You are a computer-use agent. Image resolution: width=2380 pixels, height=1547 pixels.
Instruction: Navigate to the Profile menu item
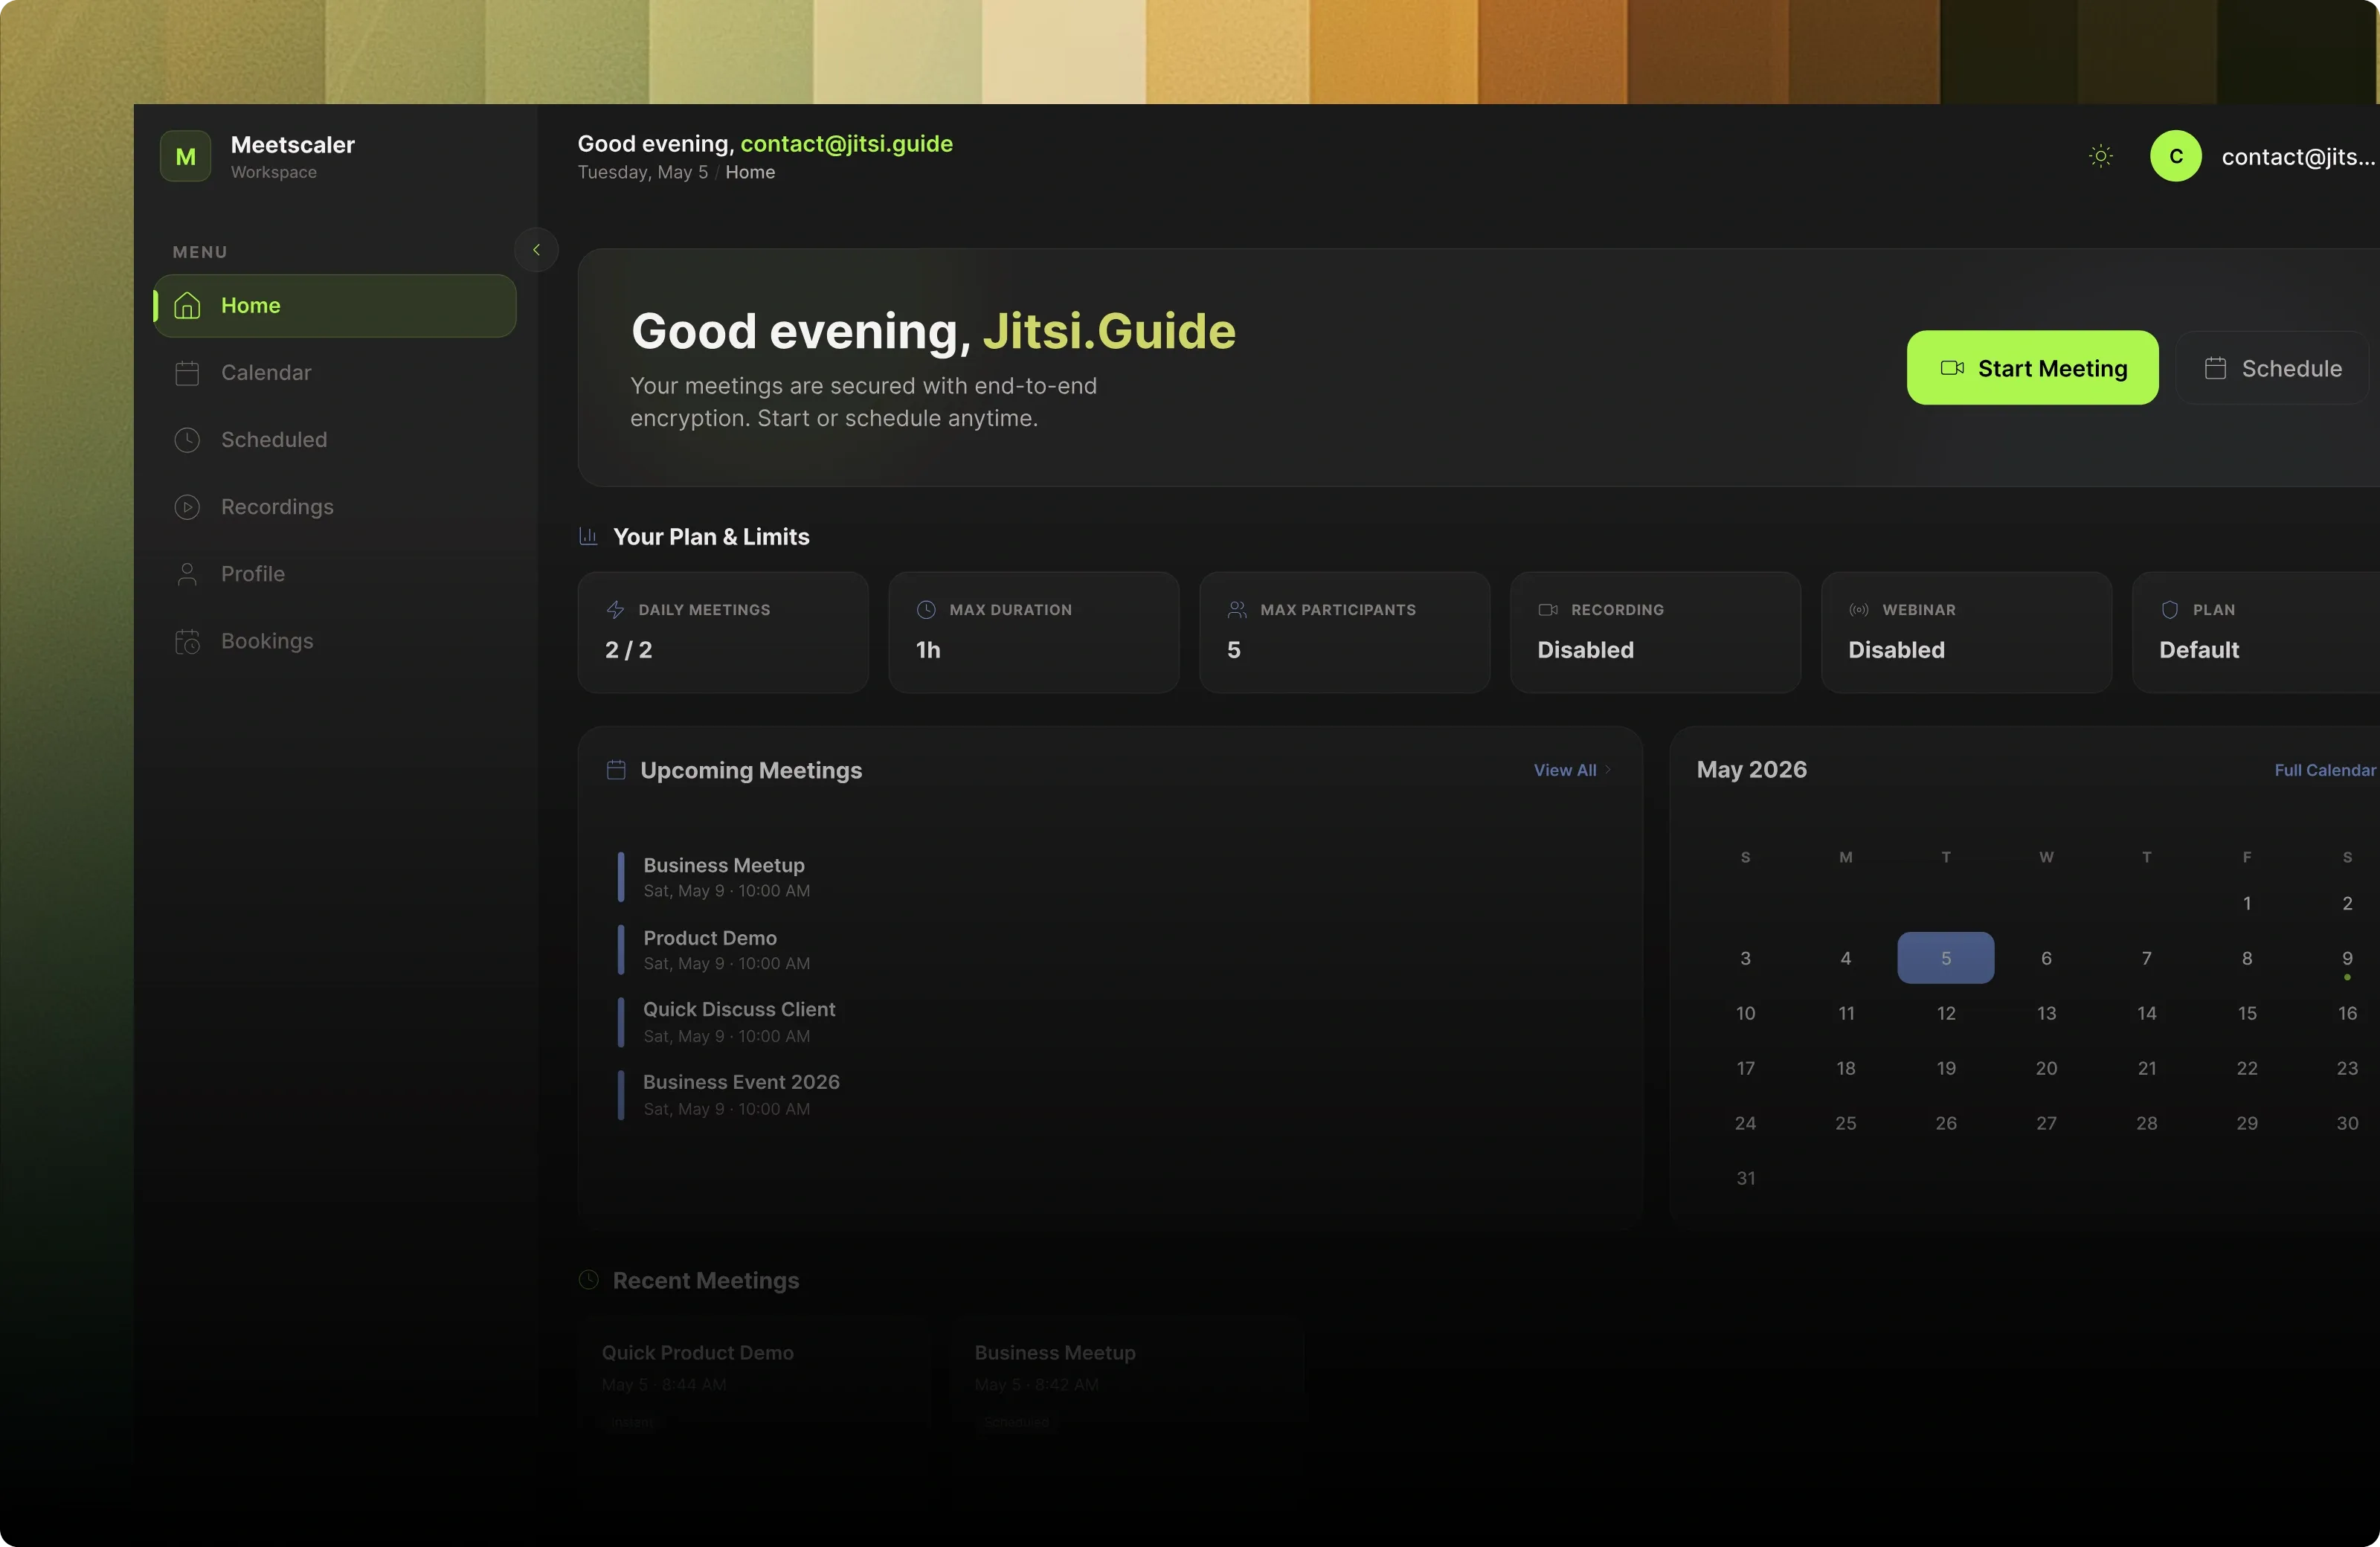[335, 574]
